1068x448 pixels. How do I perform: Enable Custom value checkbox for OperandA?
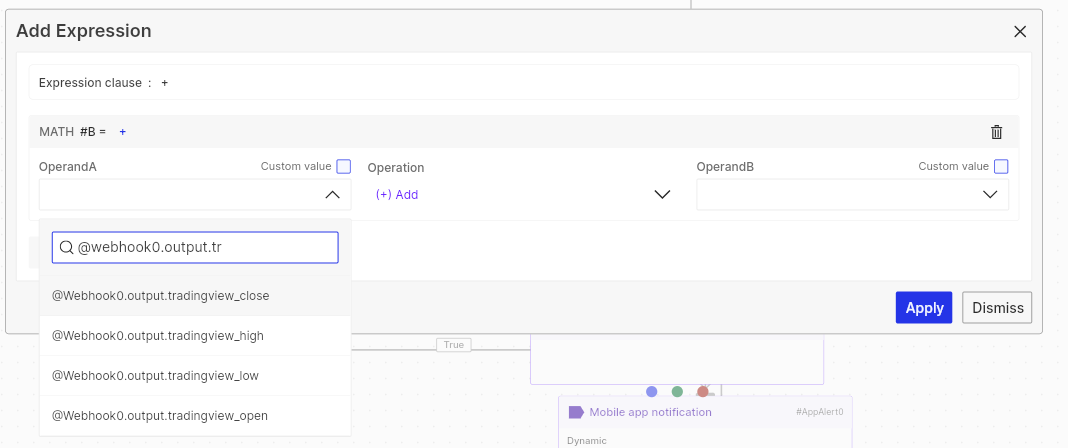(x=344, y=167)
